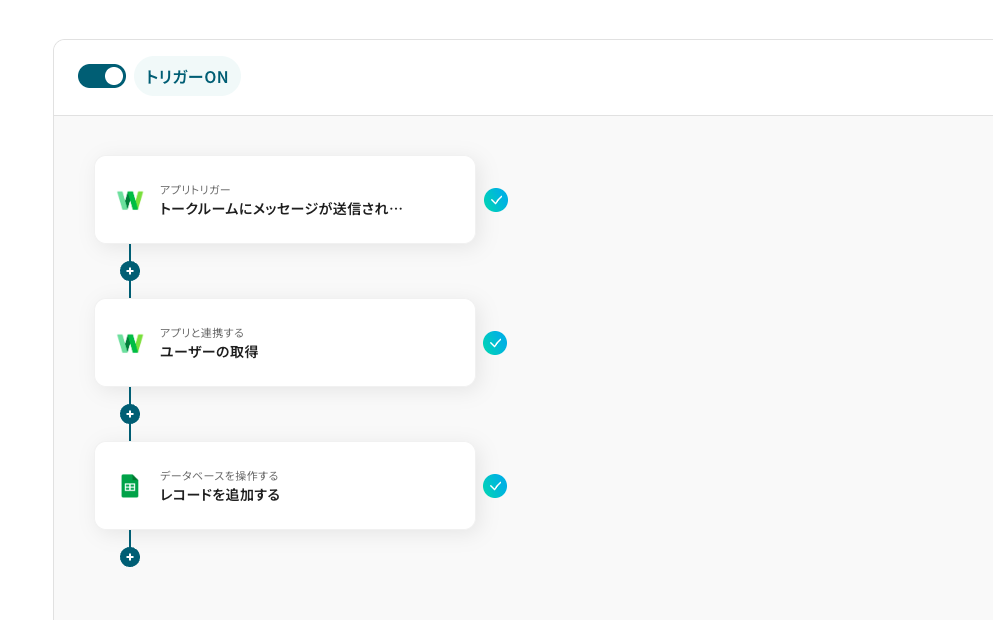Click the Google Sheets icon
Viewport: 993px width, 620px height.
click(130, 486)
